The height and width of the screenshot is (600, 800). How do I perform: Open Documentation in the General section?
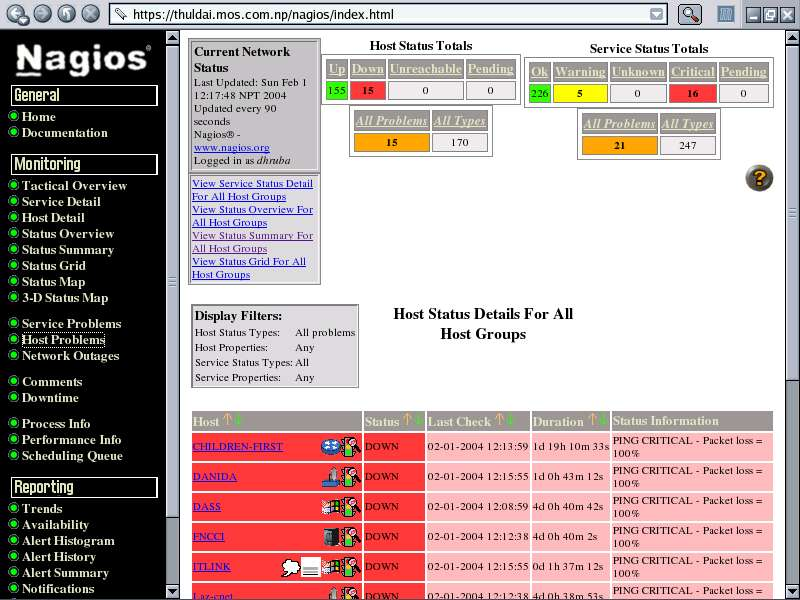click(64, 133)
